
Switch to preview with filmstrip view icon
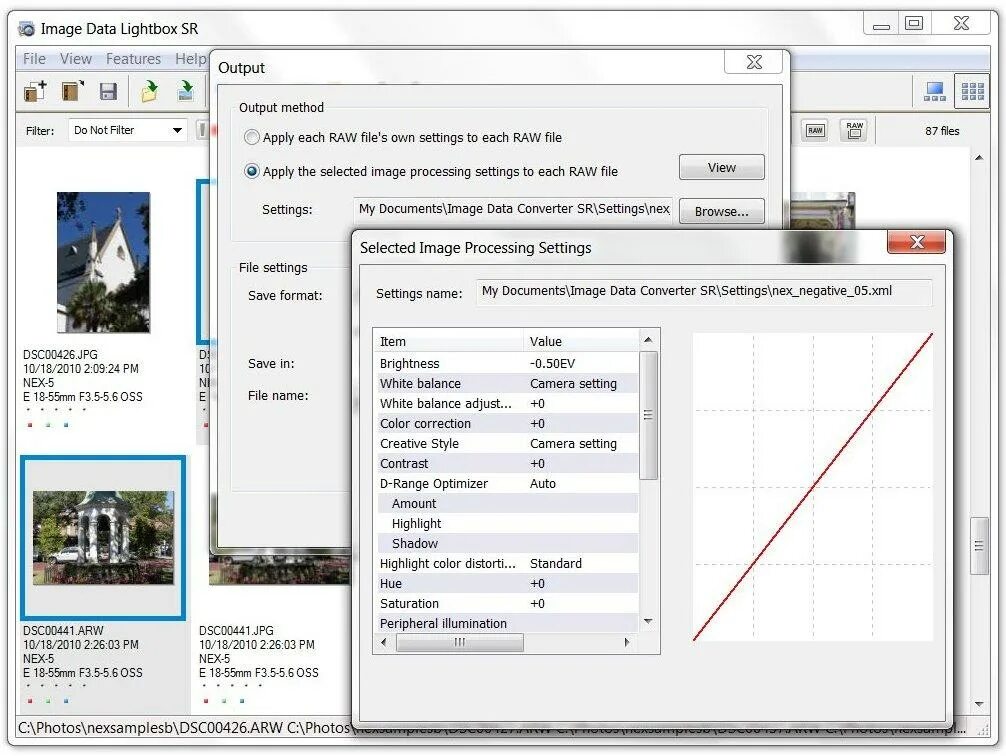click(934, 92)
